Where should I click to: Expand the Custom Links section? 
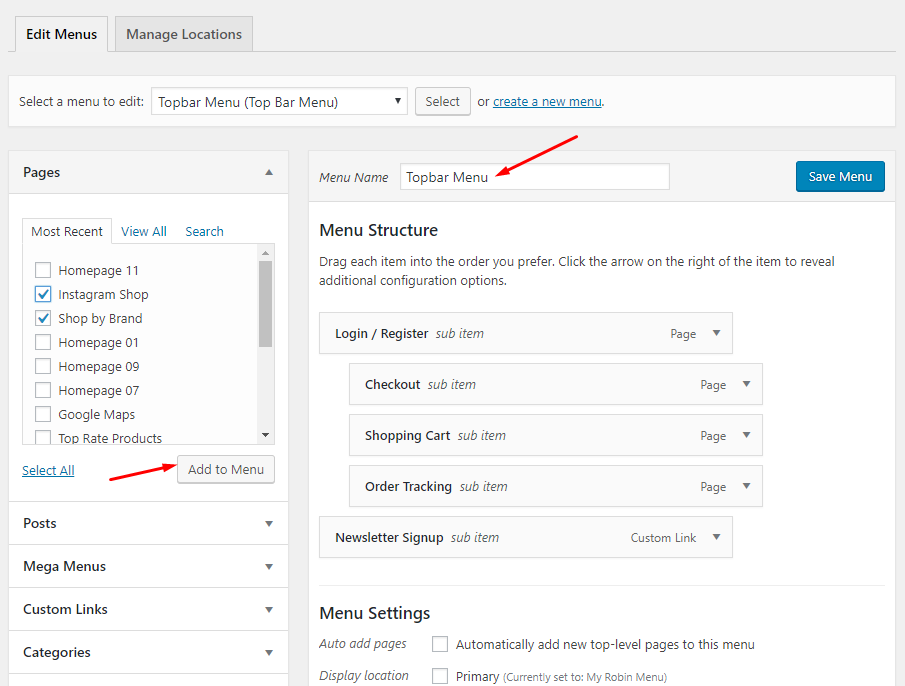(268, 609)
